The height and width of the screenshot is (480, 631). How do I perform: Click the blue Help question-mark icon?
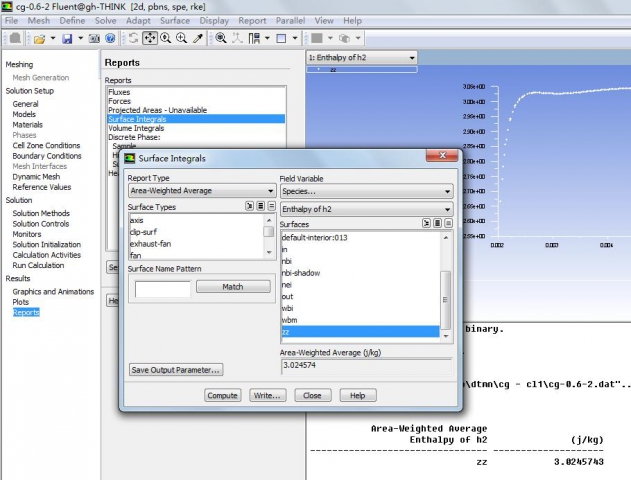(111, 38)
